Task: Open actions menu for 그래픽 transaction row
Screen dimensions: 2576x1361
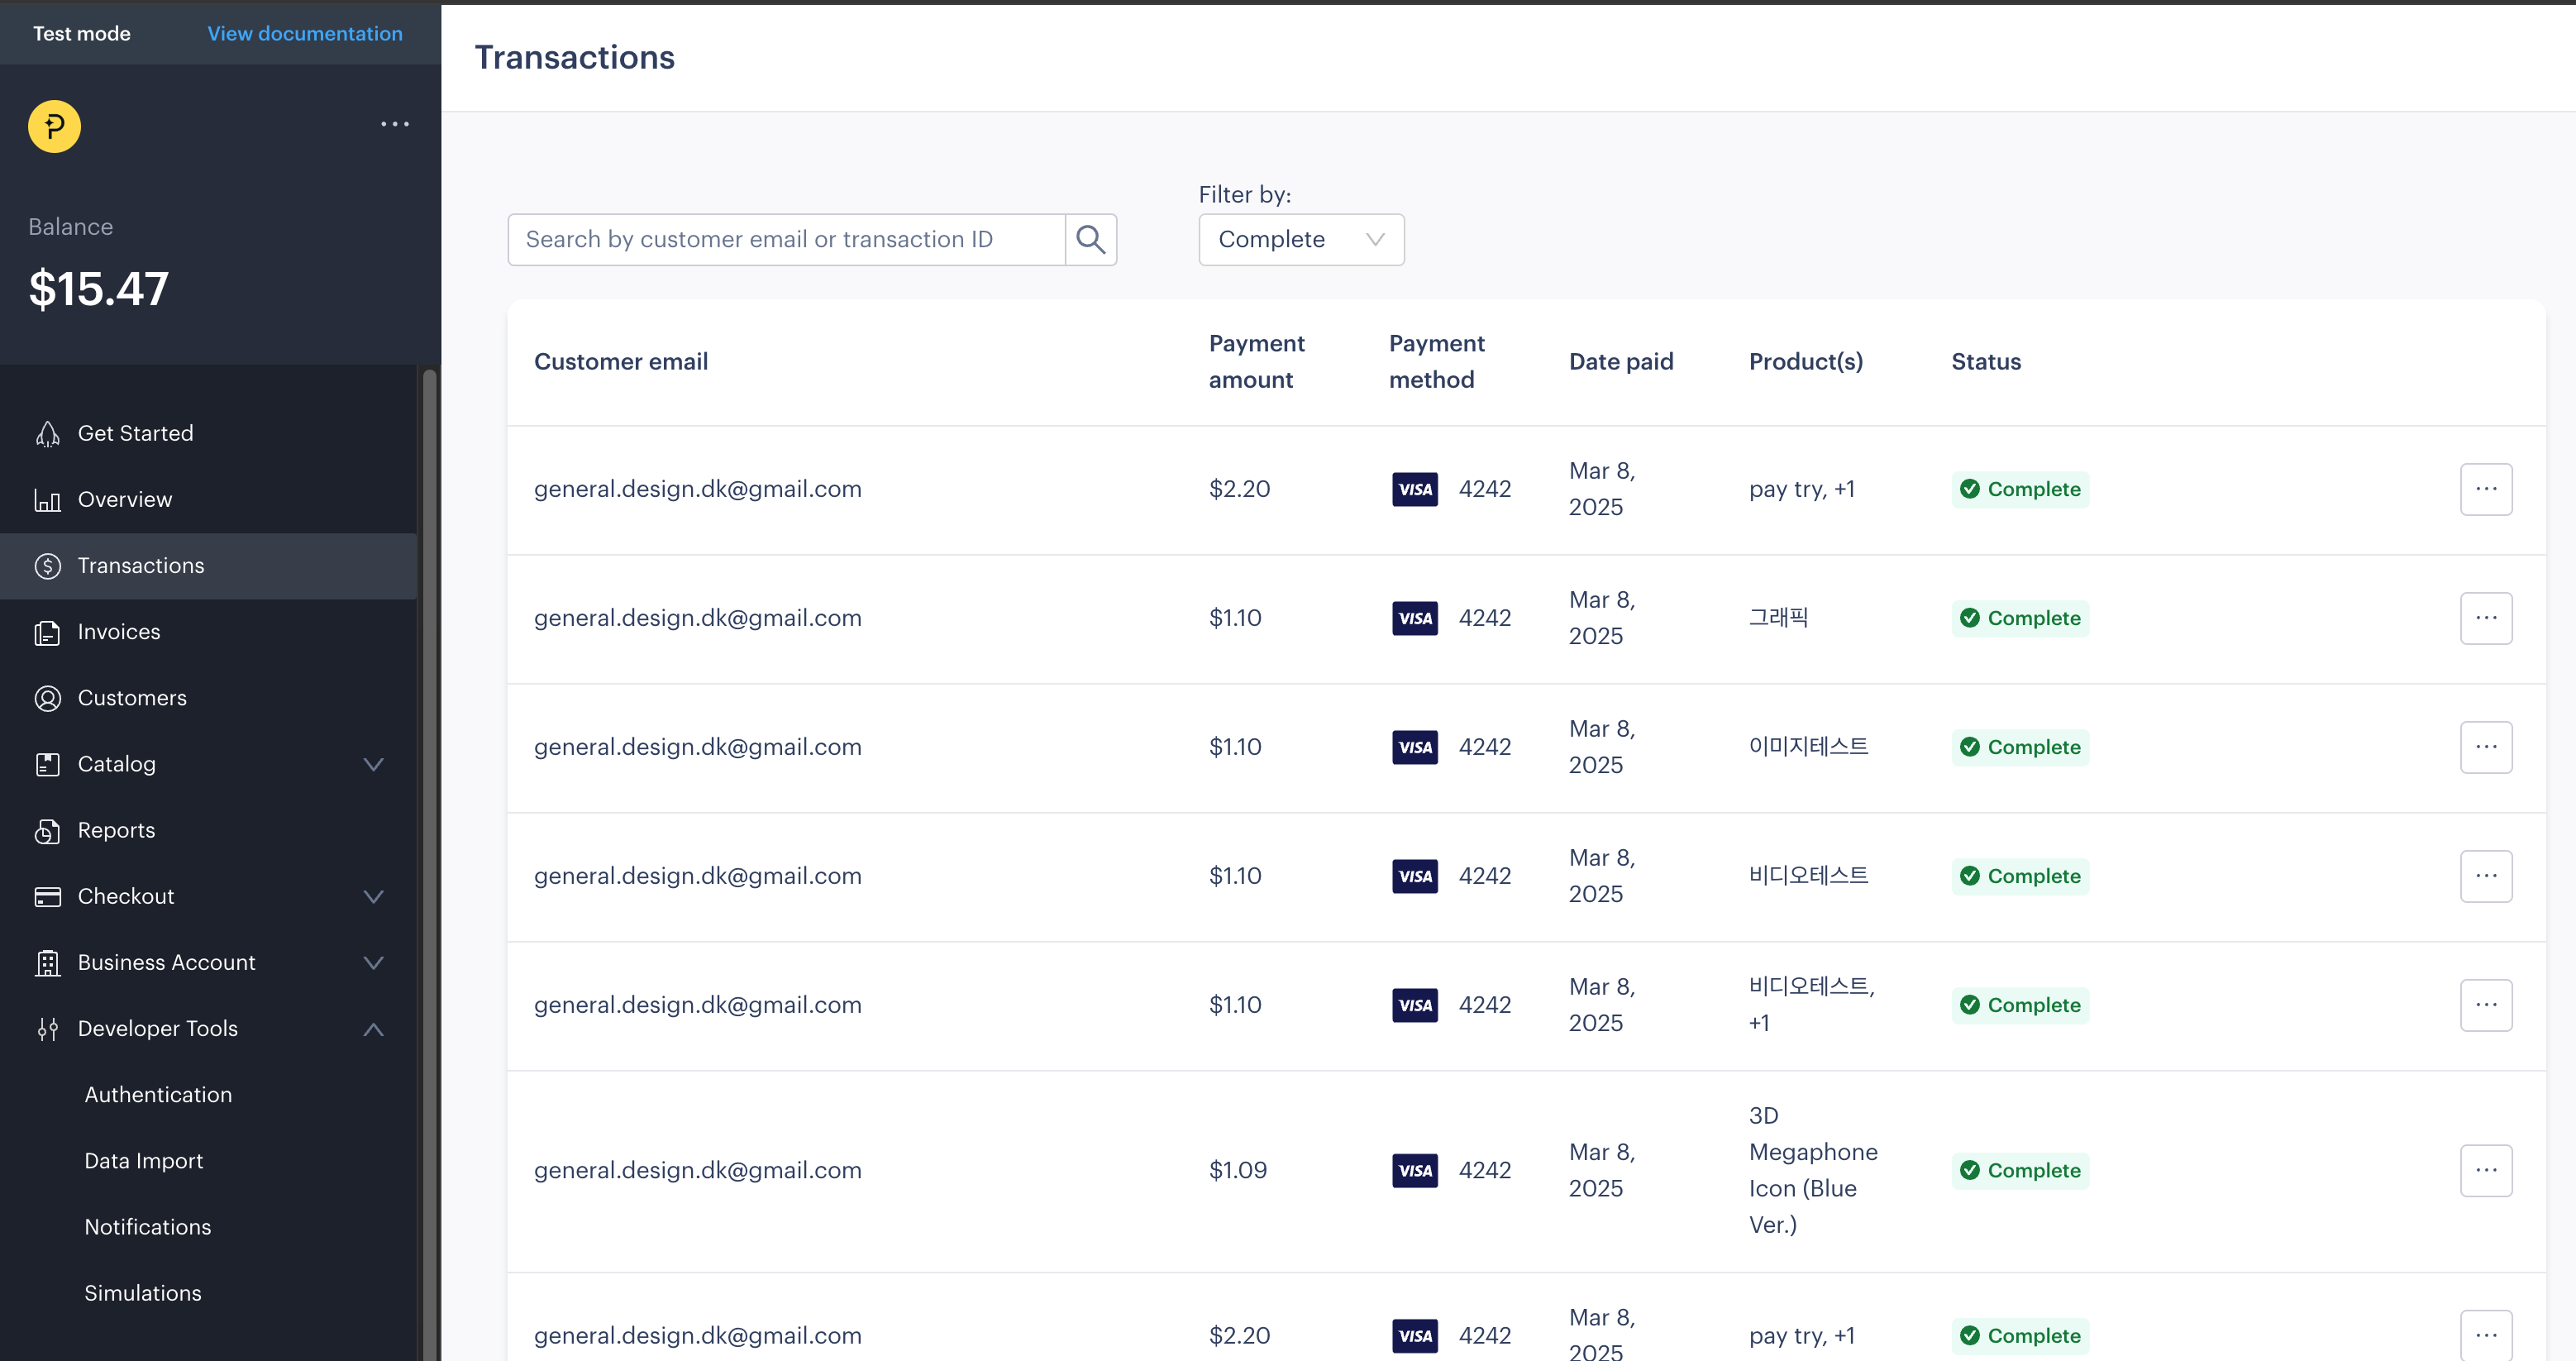Action: [x=2485, y=618]
